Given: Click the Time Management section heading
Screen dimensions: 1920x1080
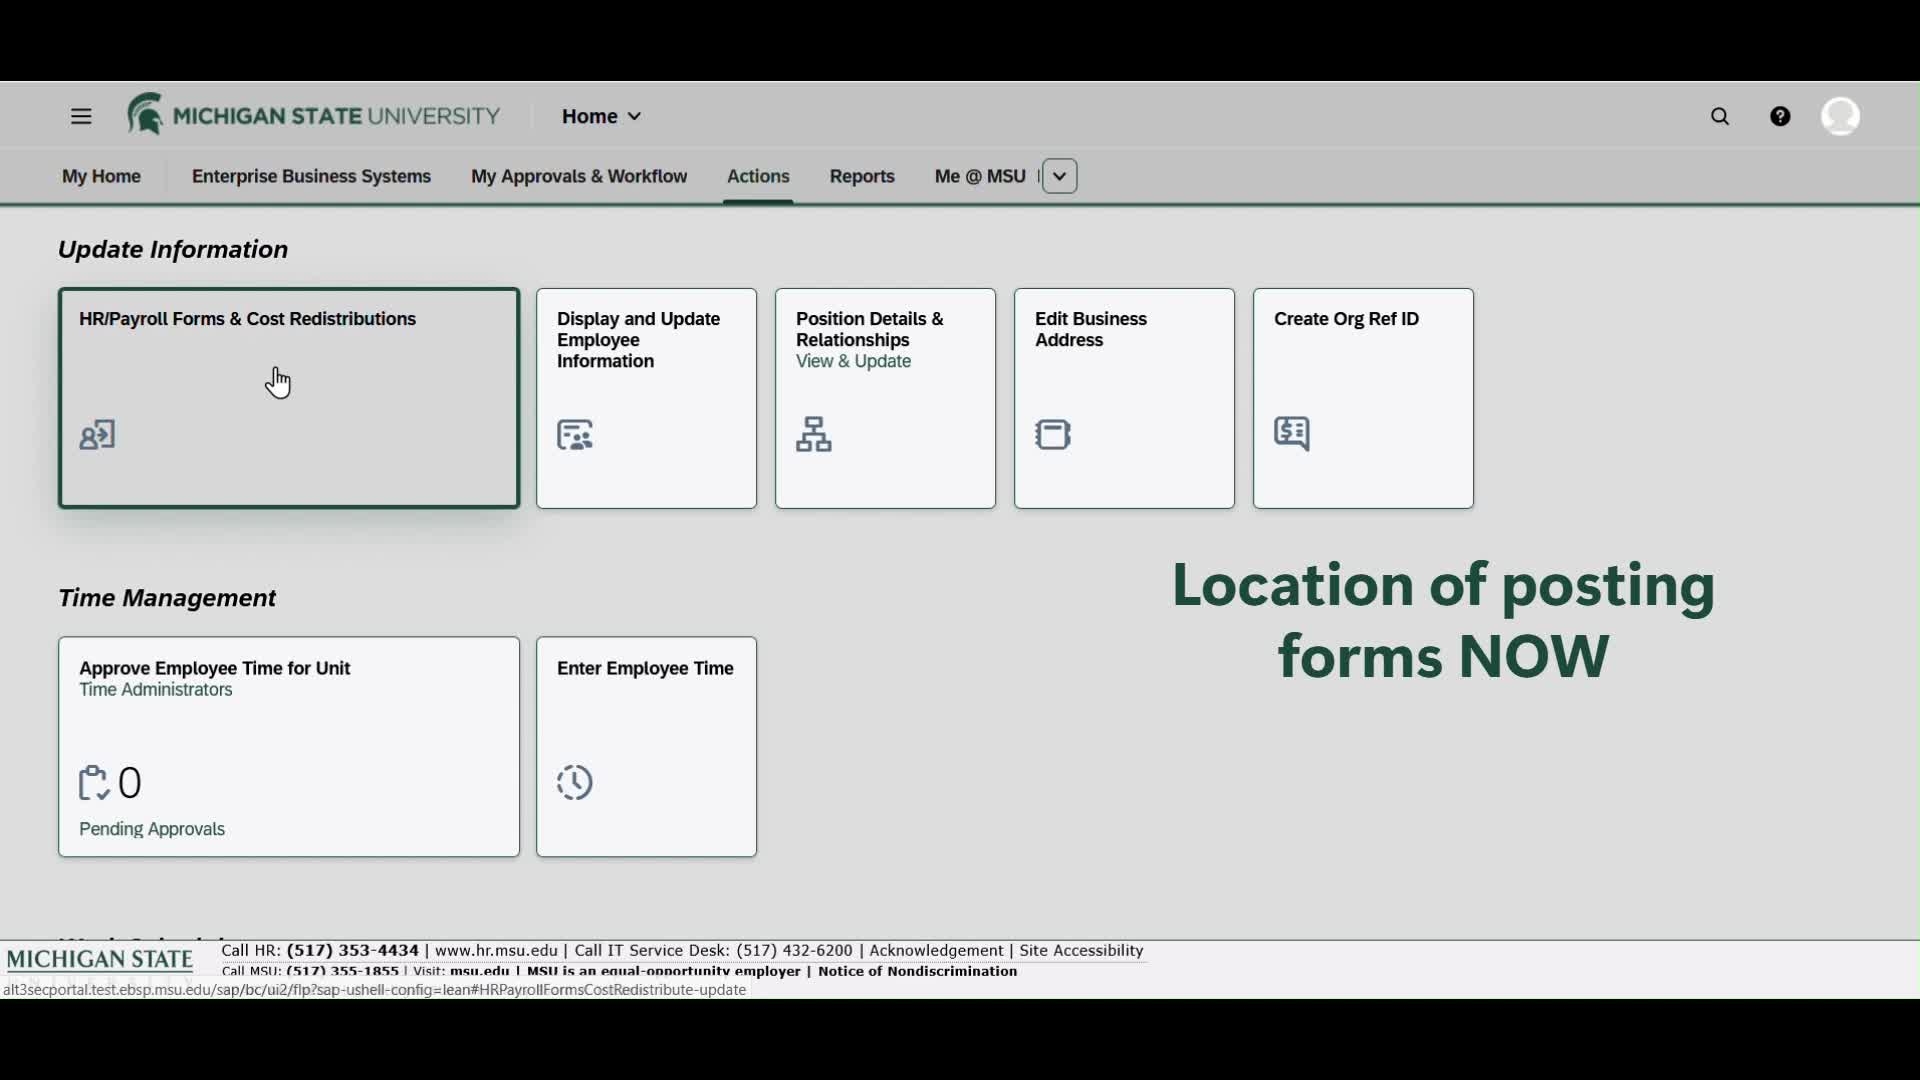Looking at the screenshot, I should click(167, 598).
